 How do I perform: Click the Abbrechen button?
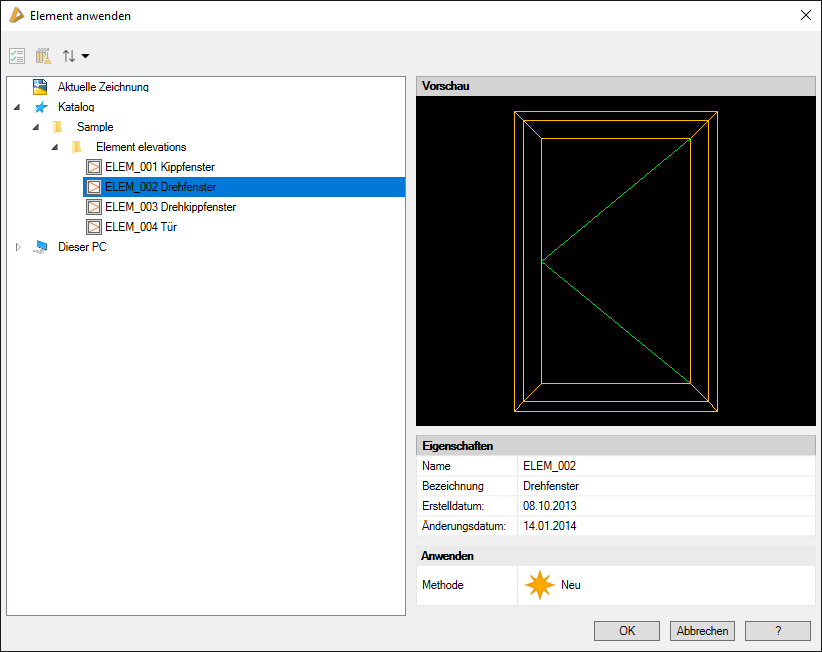(x=703, y=631)
